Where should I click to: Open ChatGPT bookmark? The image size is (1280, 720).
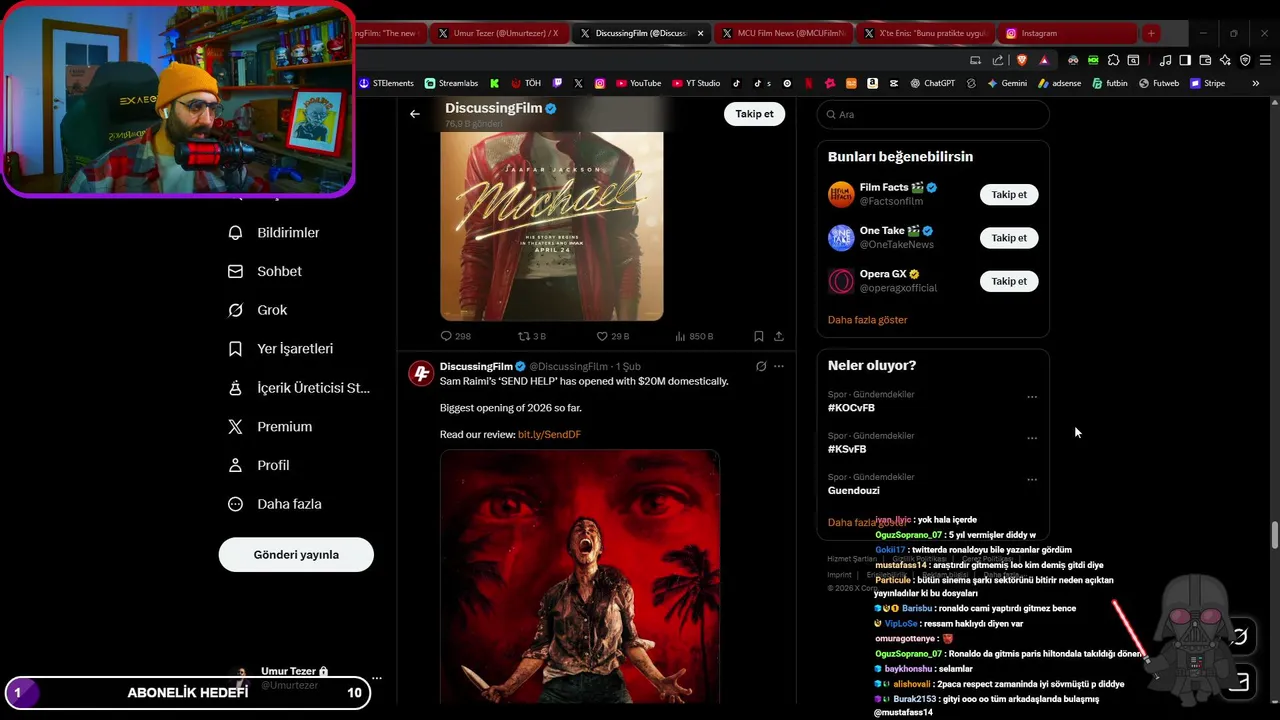[x=933, y=83]
